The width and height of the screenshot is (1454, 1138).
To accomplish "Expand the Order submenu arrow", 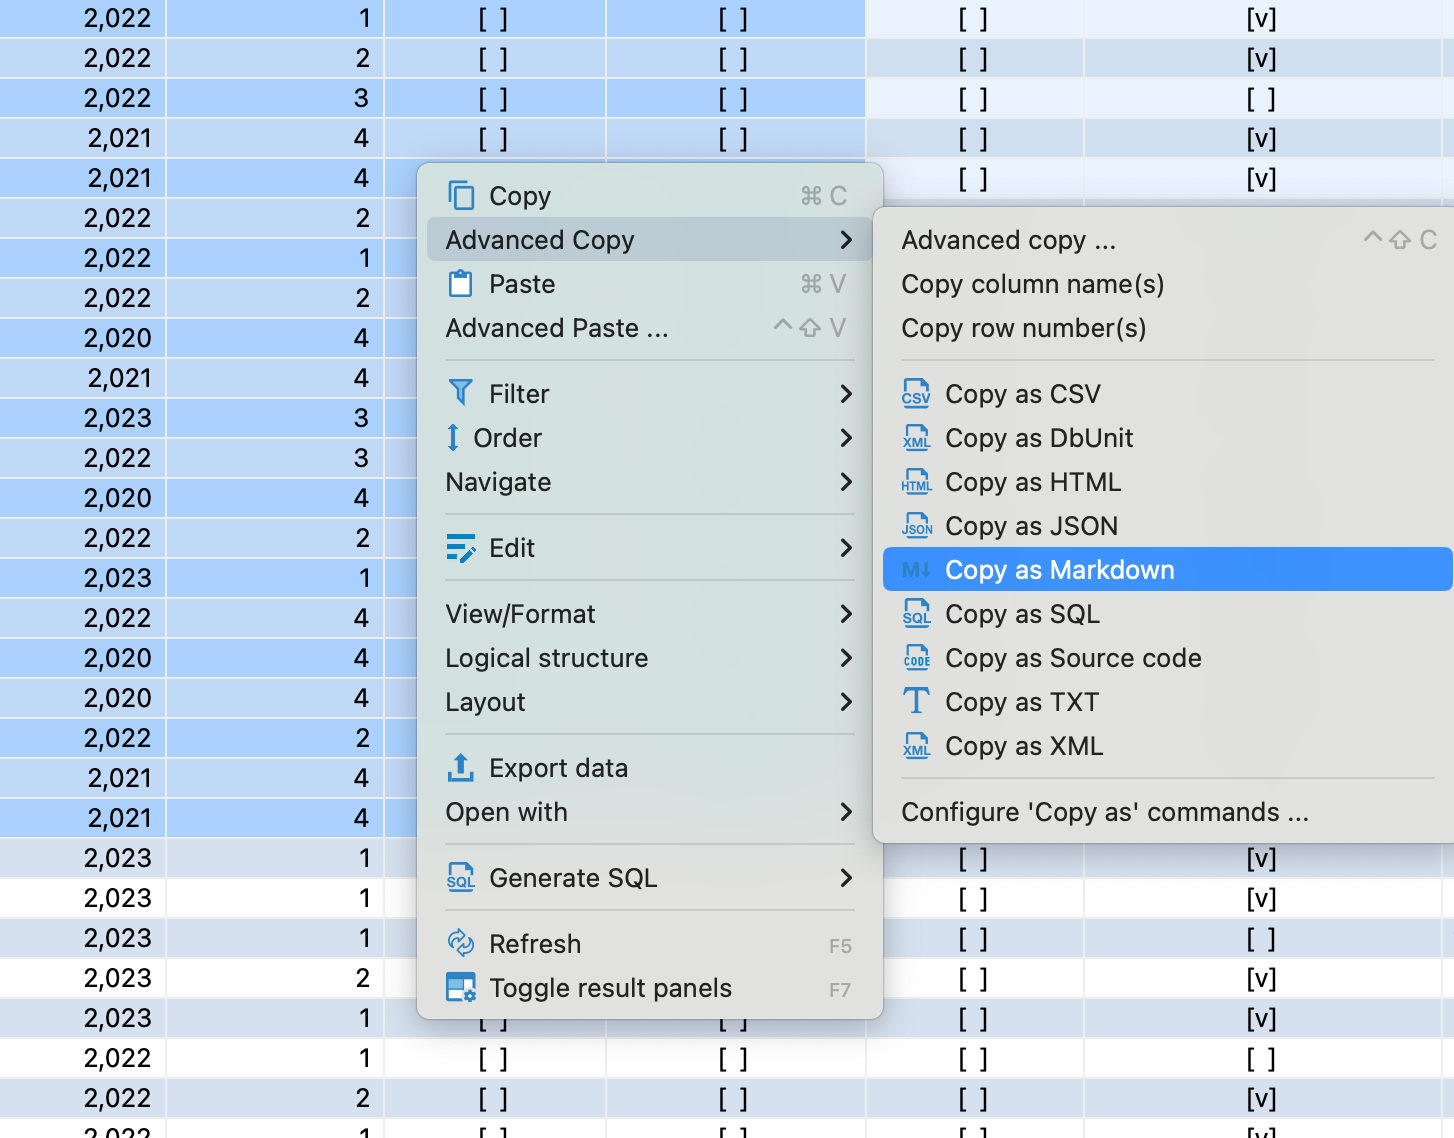I will tap(846, 438).
